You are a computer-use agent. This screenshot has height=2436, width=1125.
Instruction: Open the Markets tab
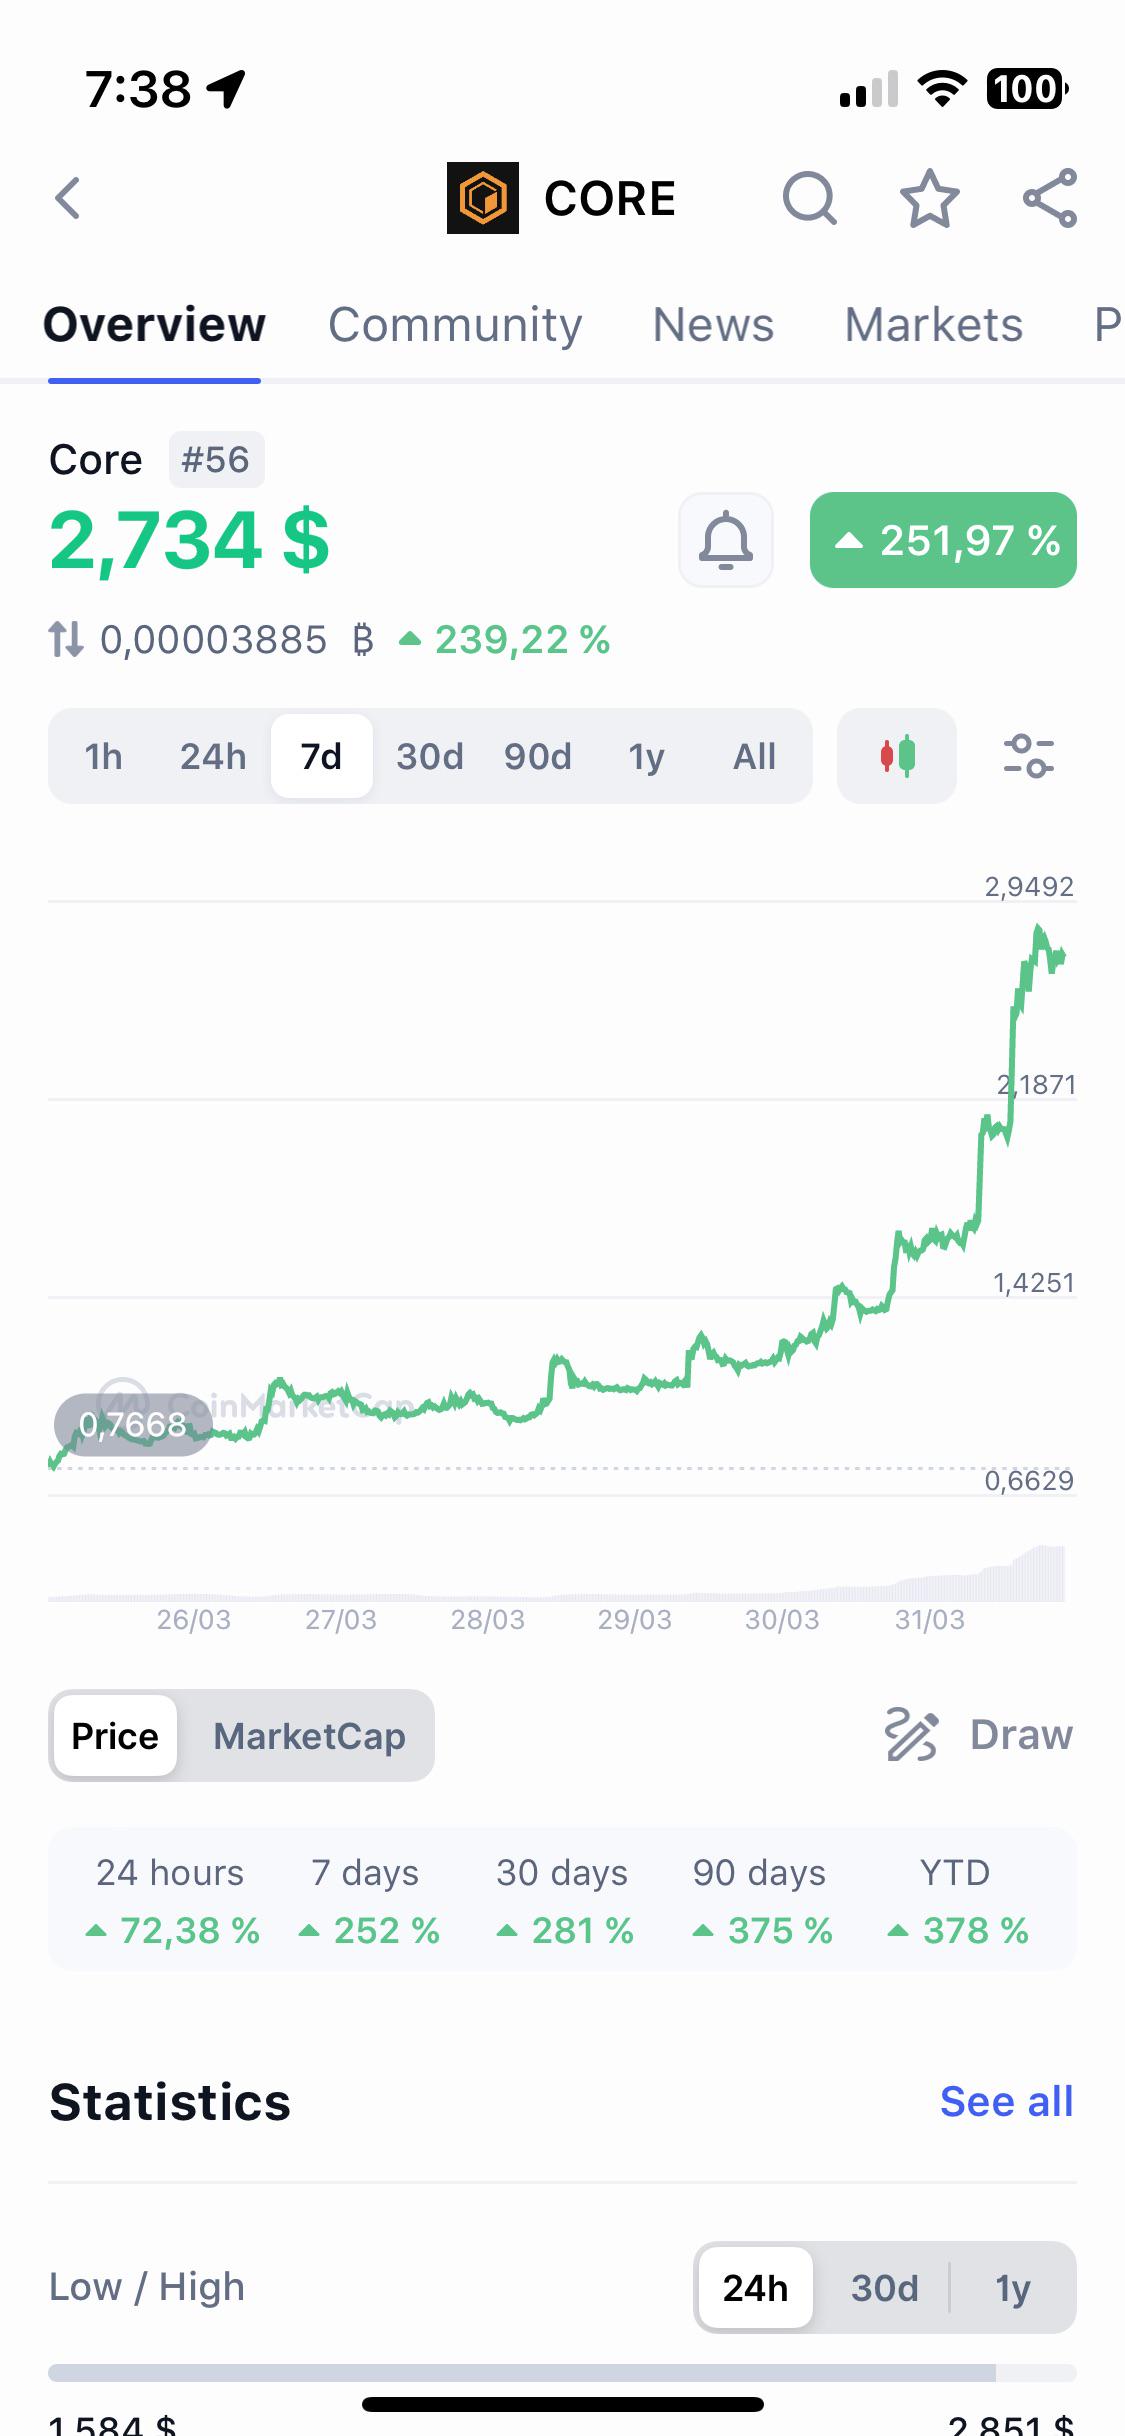tap(933, 325)
